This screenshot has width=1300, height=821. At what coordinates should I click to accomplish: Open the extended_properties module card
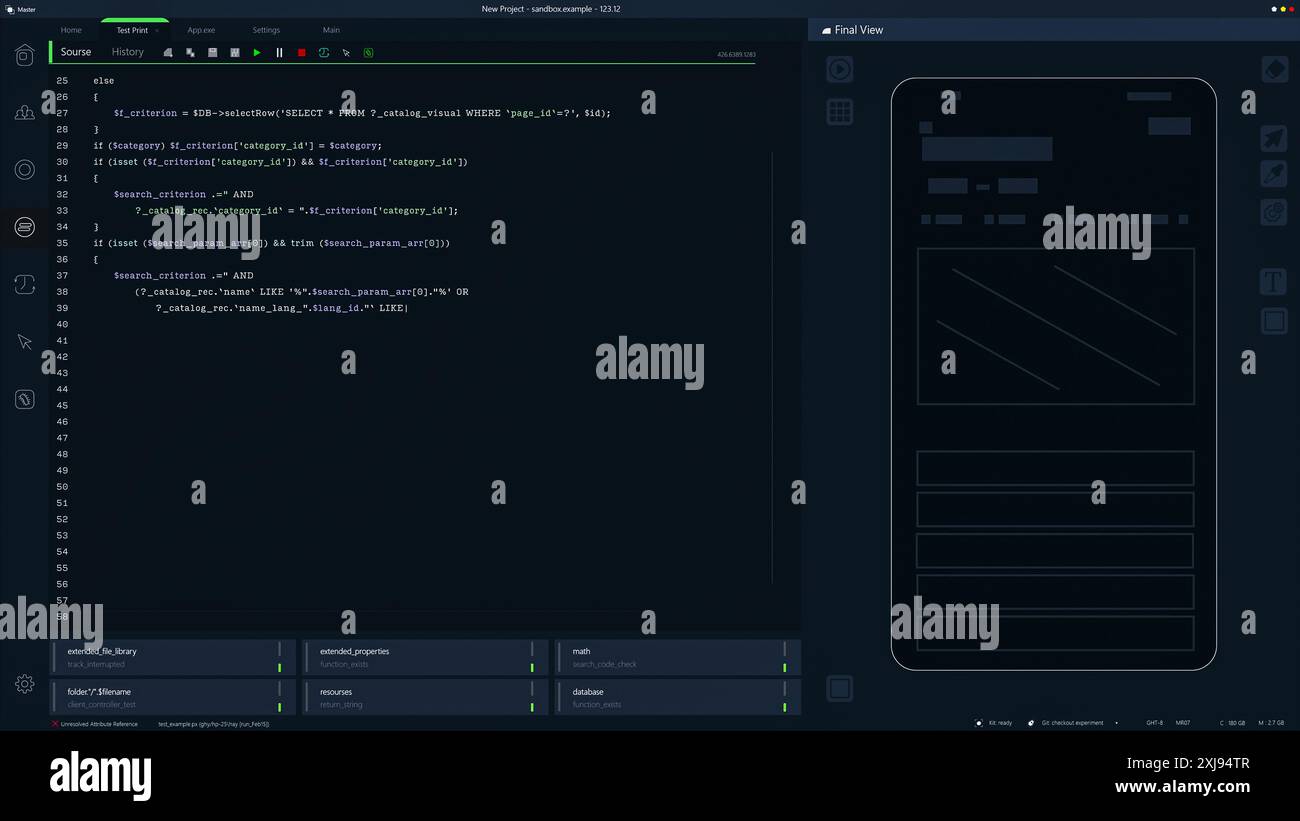426,657
